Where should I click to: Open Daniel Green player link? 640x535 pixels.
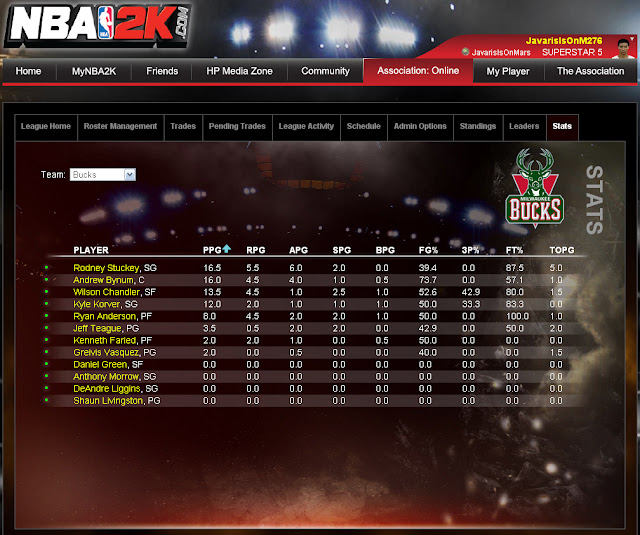[x=100, y=364]
